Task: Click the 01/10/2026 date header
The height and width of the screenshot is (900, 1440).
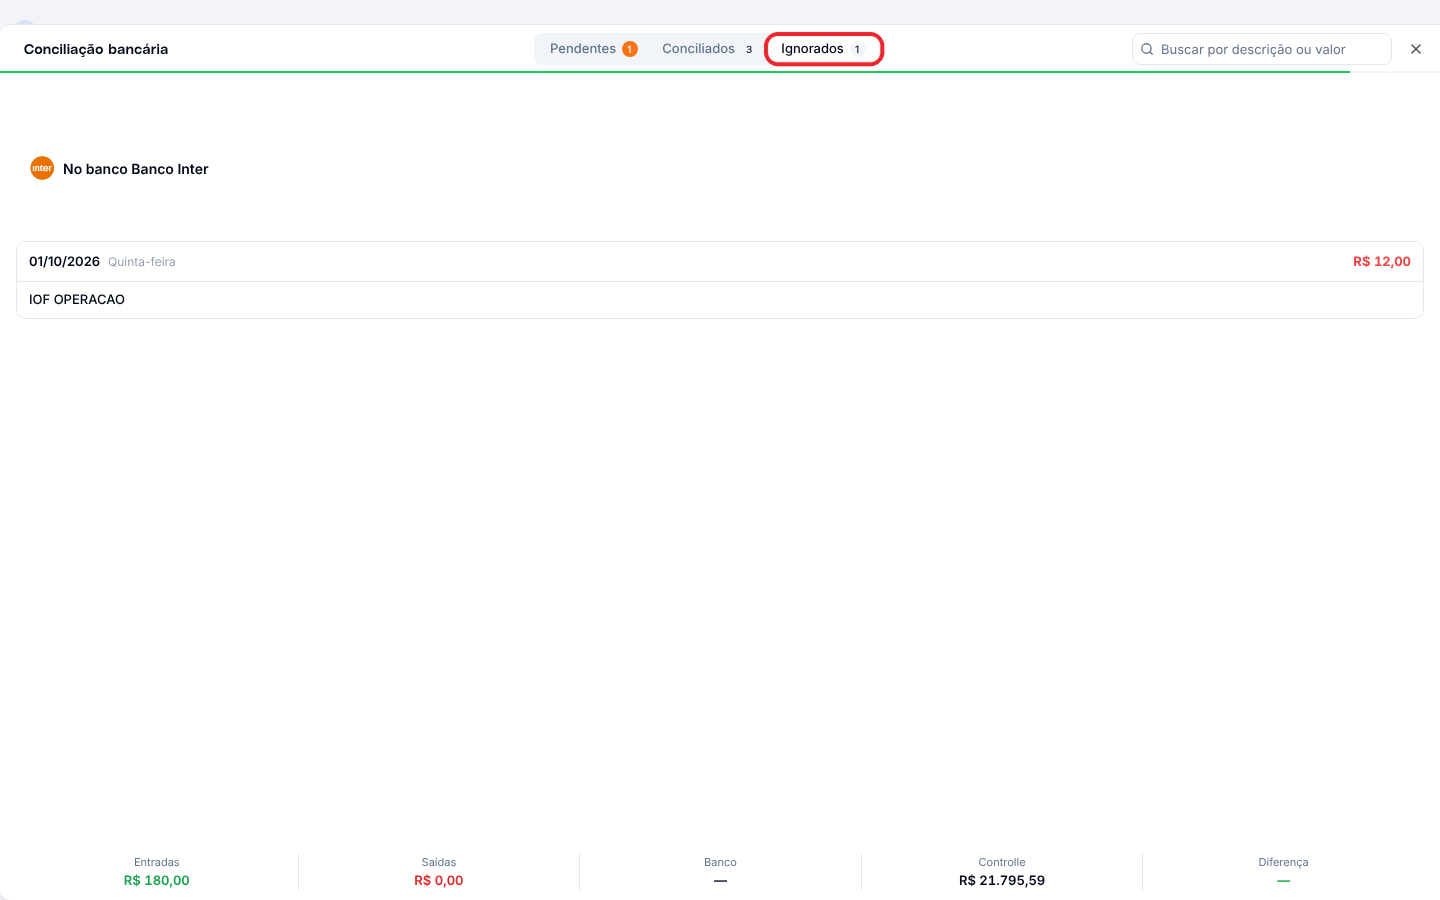Action: coord(64,261)
